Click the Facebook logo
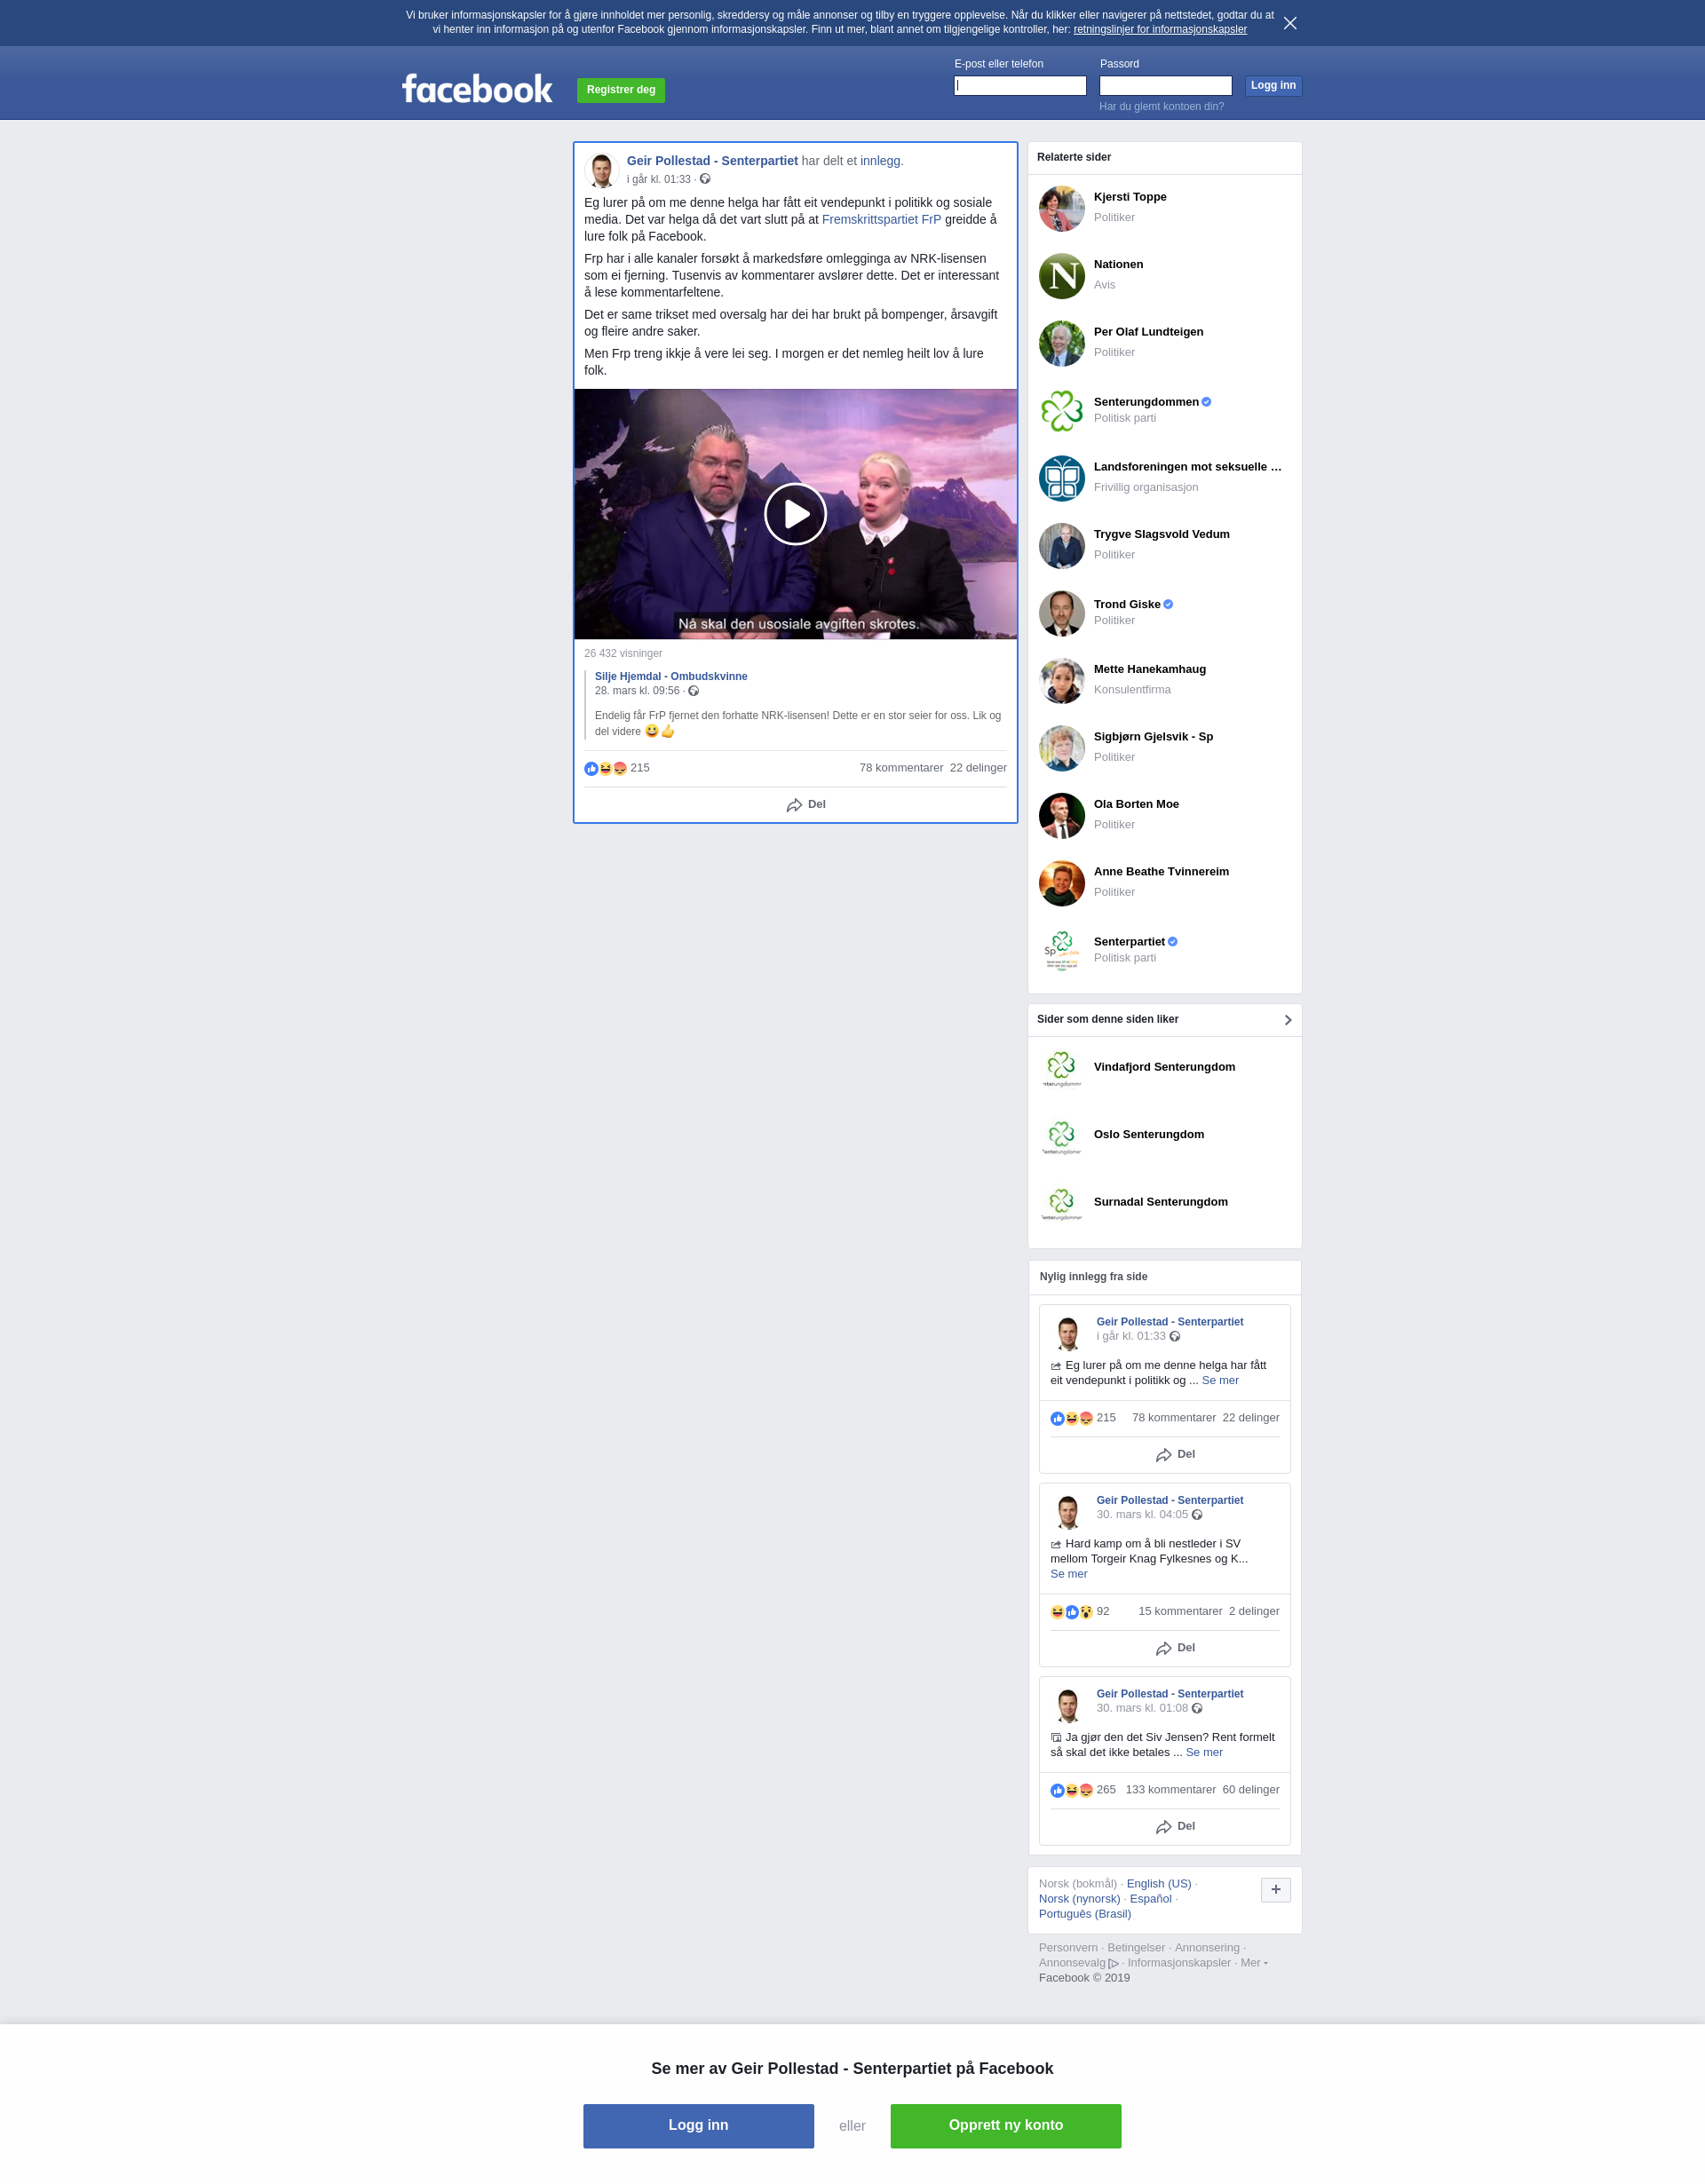Image resolution: width=1705 pixels, height=2184 pixels. point(477,89)
